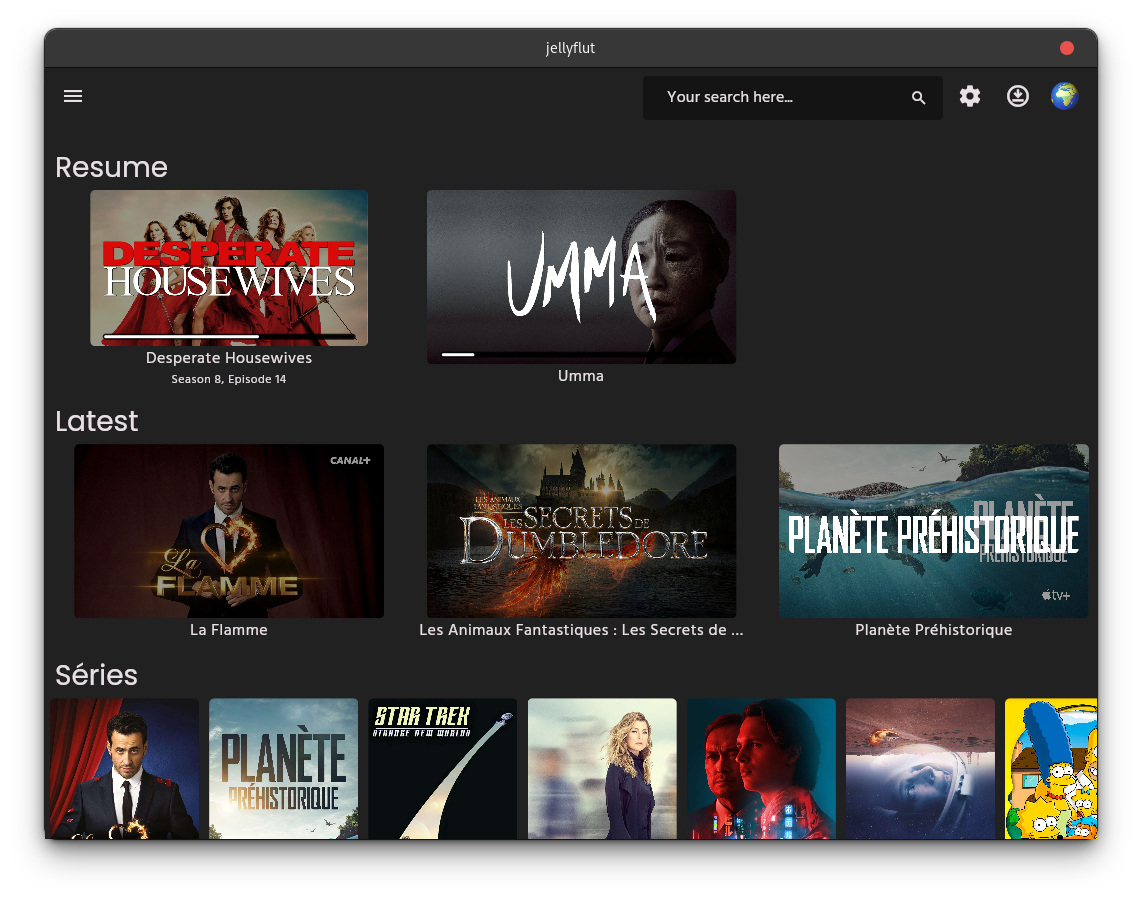
Task: Open Star Trek Strange New Worlds poster
Action: pos(443,768)
